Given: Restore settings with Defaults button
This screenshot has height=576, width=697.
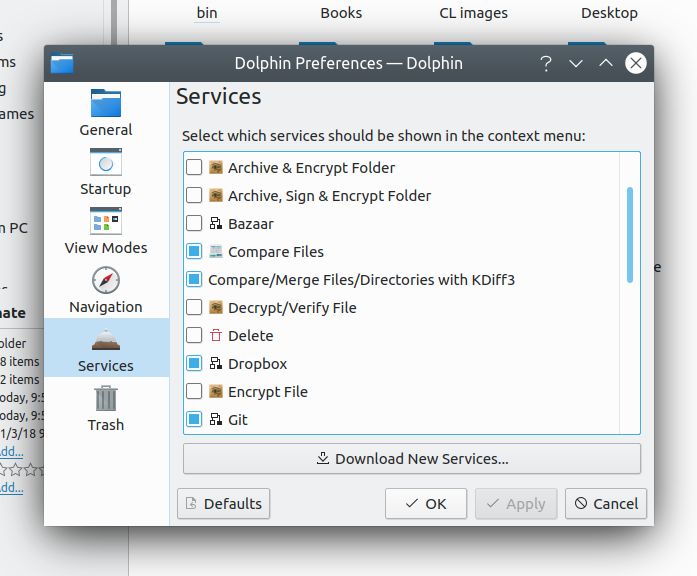Looking at the screenshot, I should coord(224,504).
